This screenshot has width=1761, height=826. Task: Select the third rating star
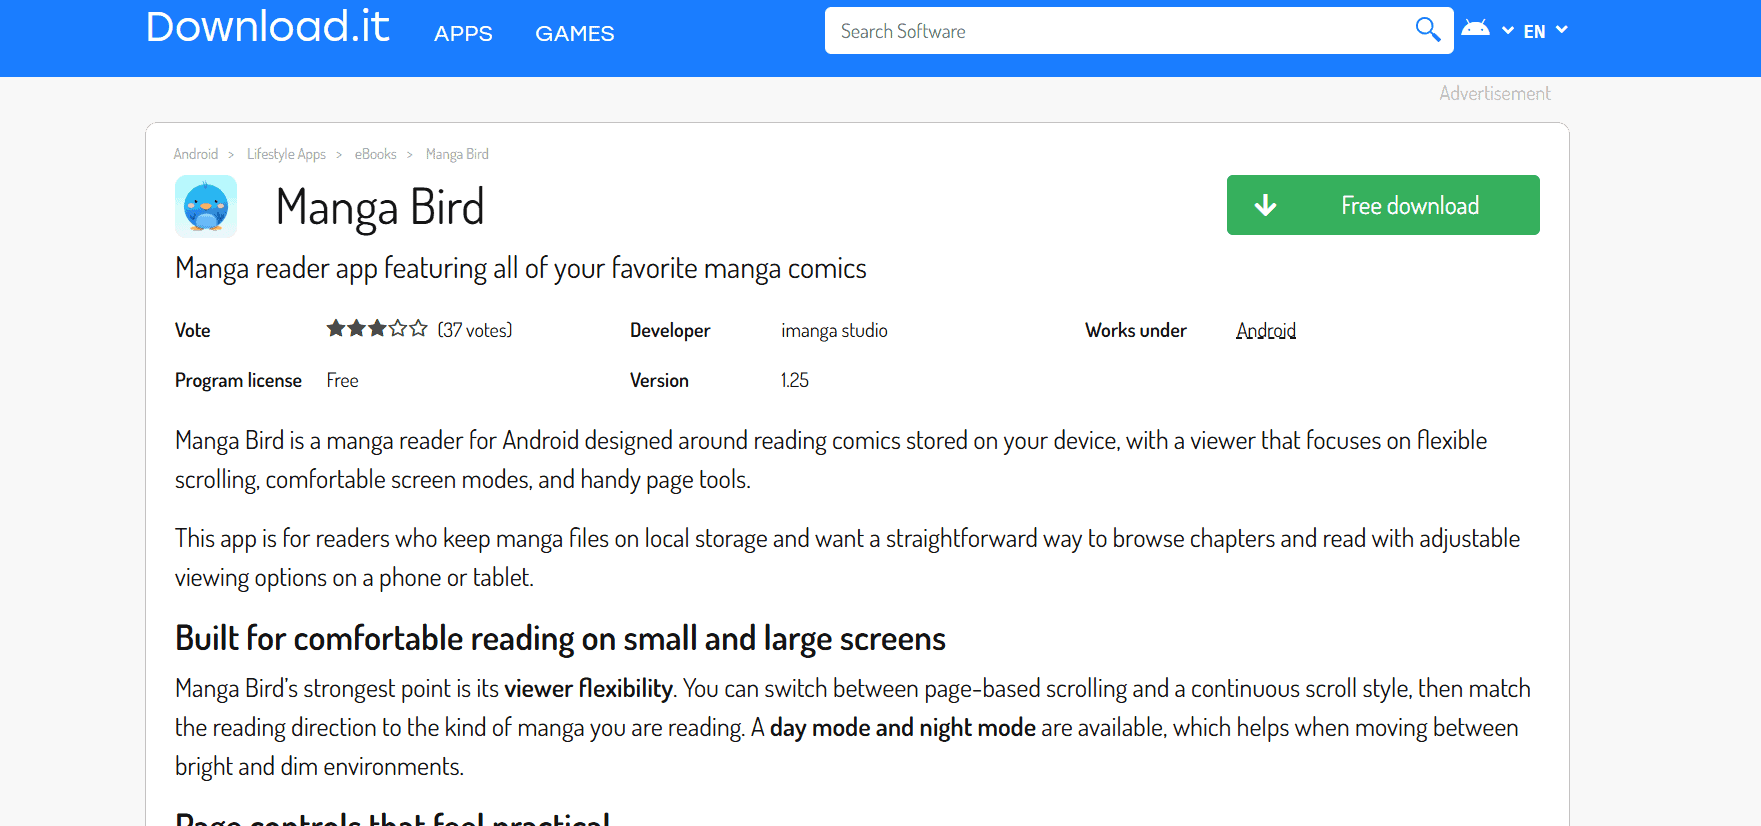377,329
